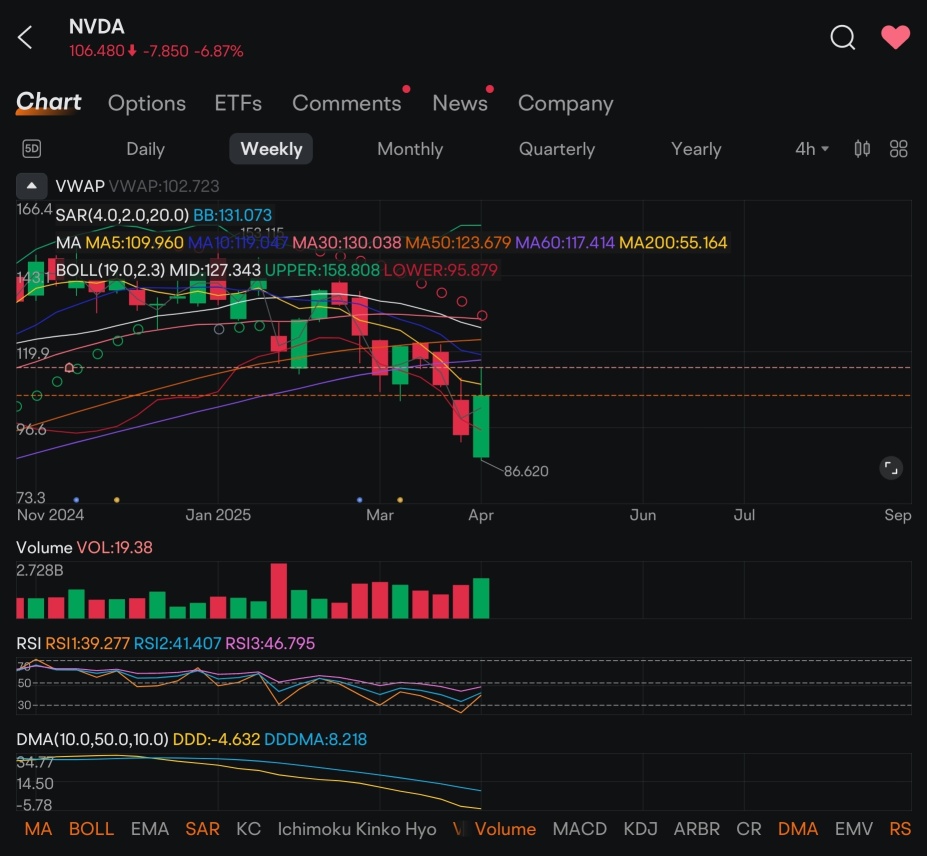927x856 pixels.
Task: Select the Weekly timeframe
Action: tap(271, 149)
